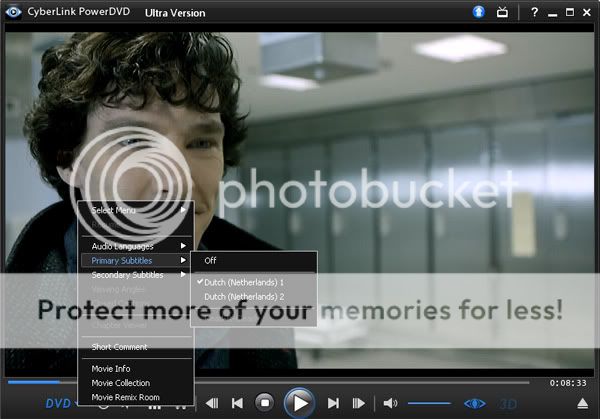Stop playback with the Stop button

click(x=264, y=403)
